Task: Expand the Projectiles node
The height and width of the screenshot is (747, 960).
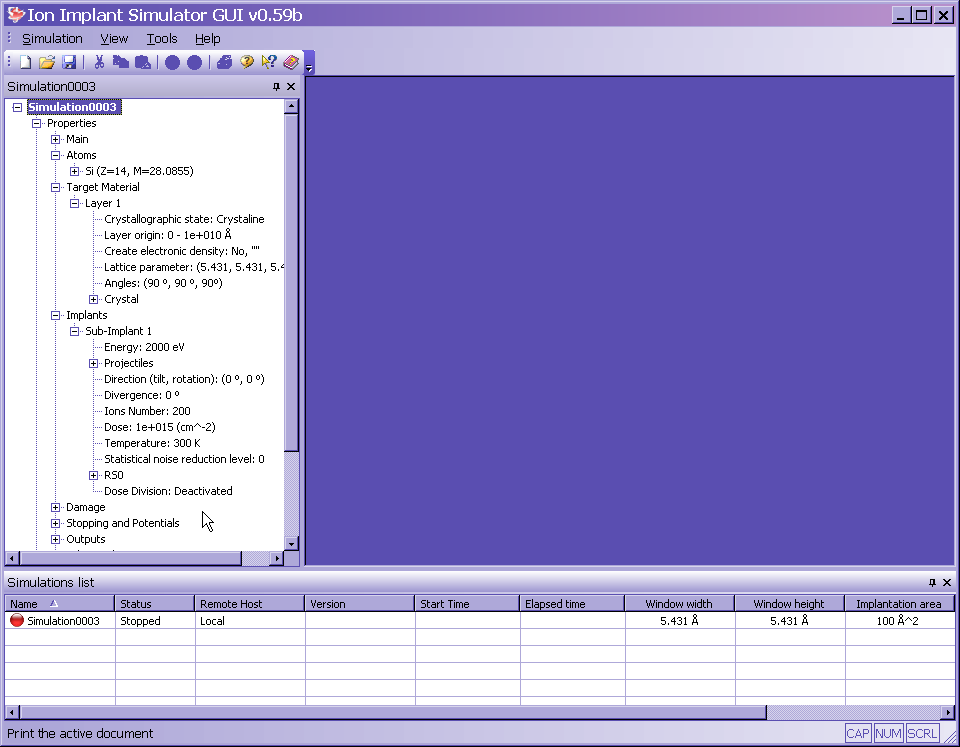Action: pyautogui.click(x=94, y=363)
